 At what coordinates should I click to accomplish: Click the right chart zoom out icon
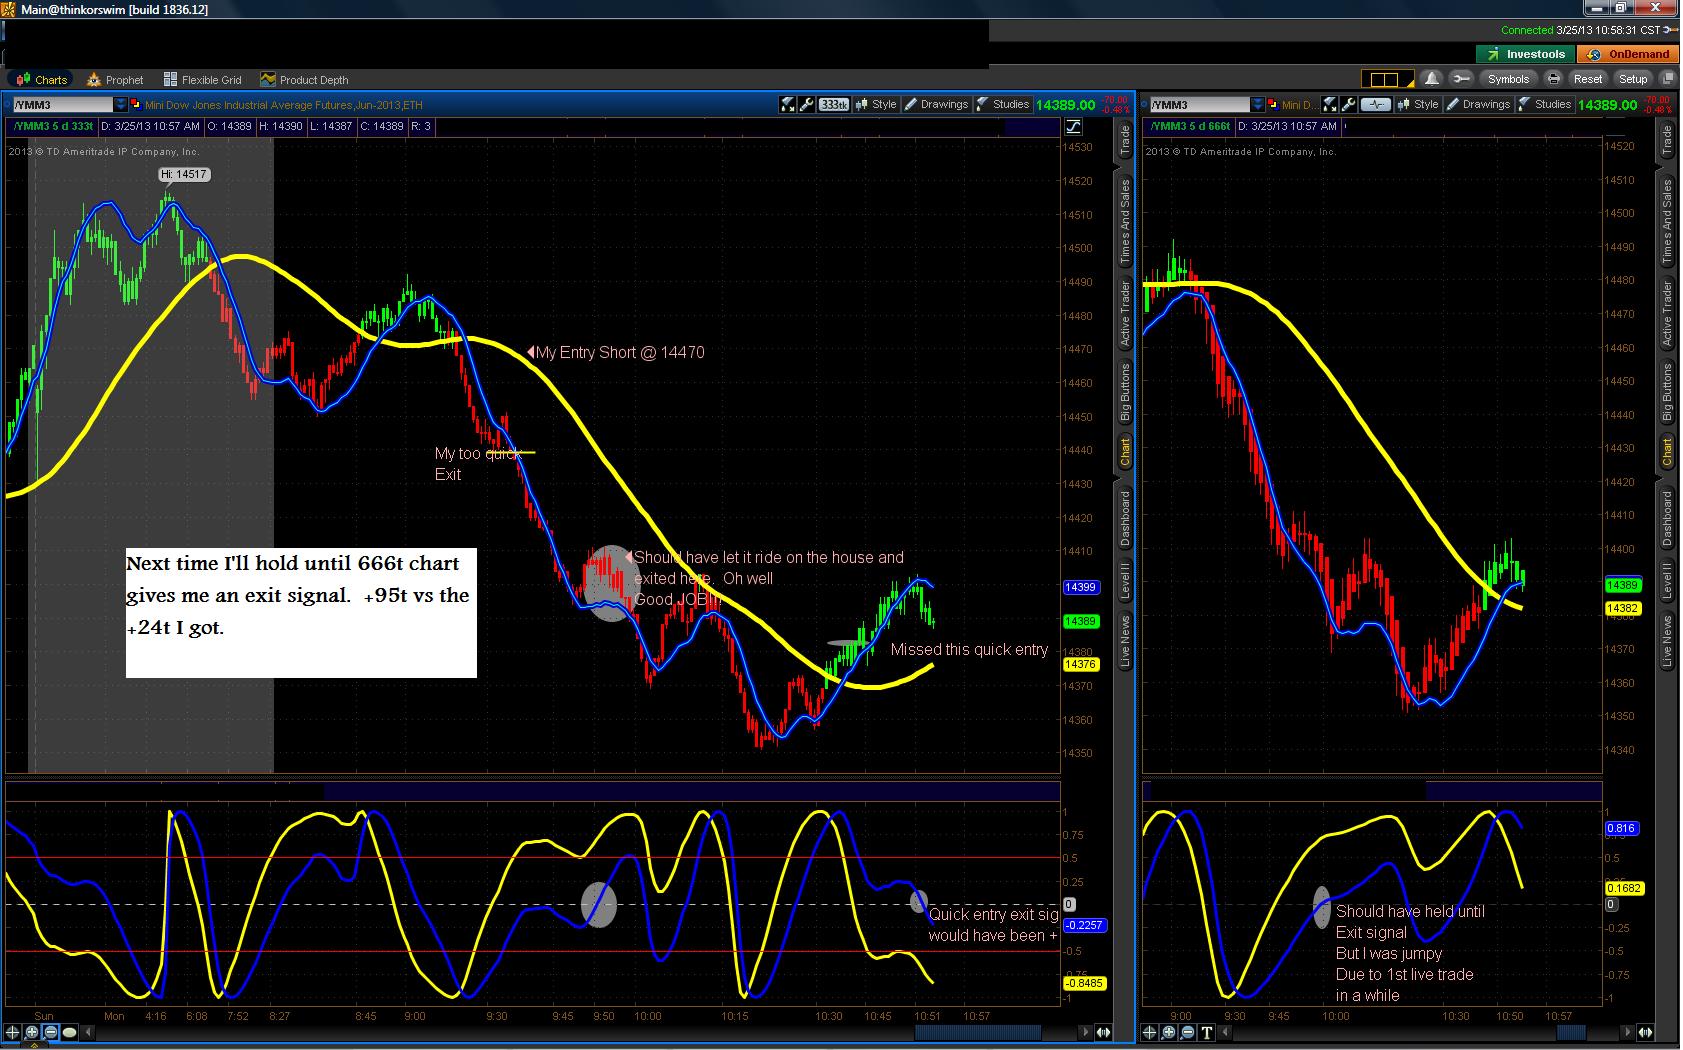(1188, 1032)
